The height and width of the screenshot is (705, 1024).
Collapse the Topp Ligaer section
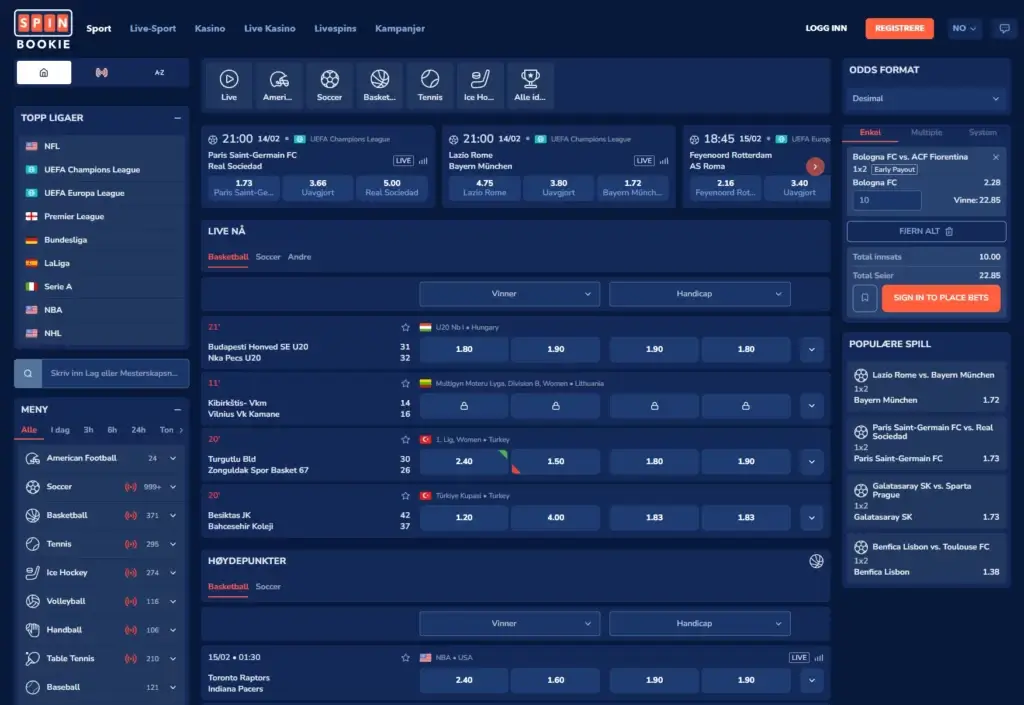point(177,118)
